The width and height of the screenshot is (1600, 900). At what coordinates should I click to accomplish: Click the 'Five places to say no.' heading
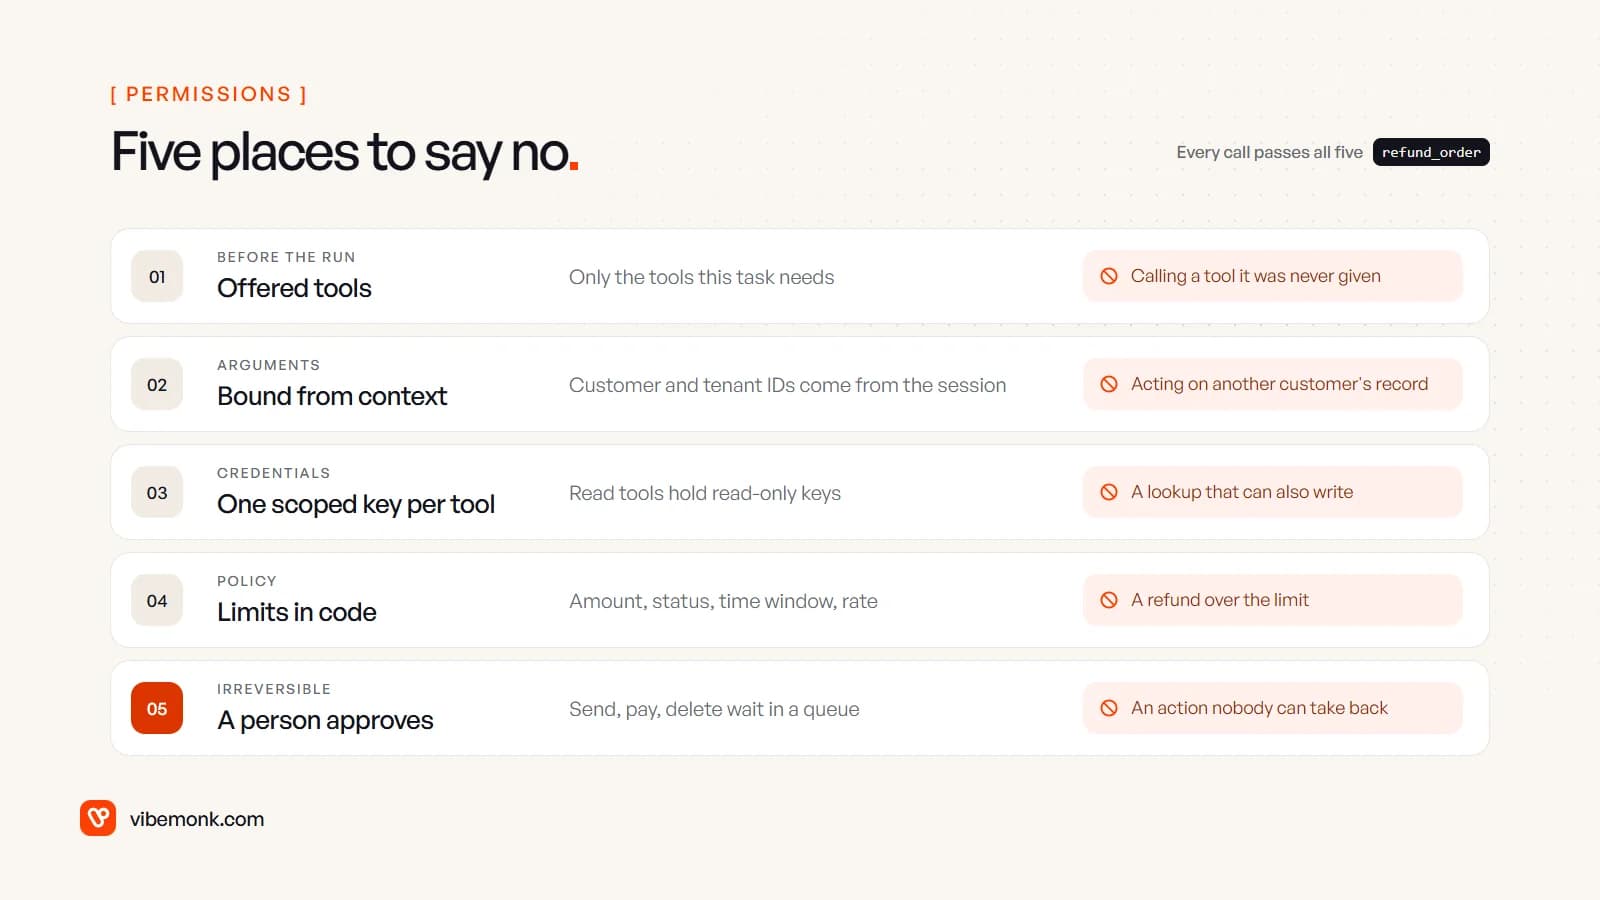click(345, 153)
